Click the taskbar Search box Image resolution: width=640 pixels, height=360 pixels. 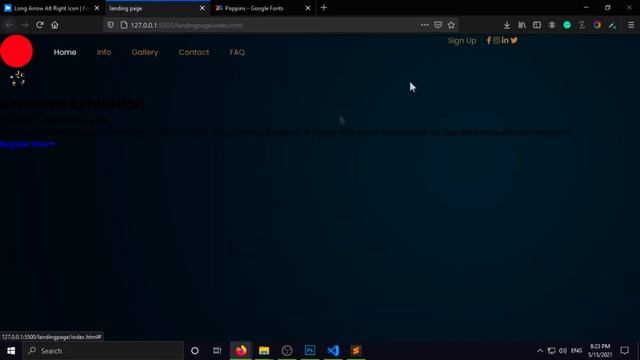103,351
